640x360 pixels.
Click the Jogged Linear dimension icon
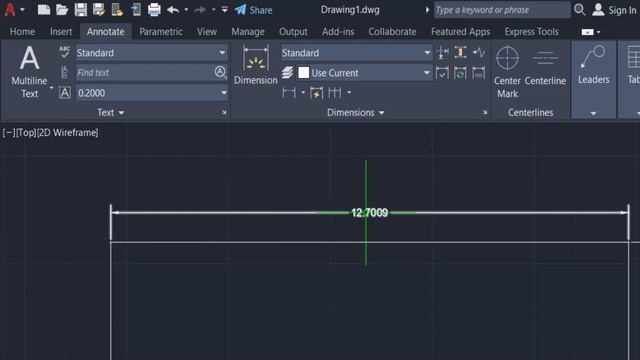click(x=479, y=52)
